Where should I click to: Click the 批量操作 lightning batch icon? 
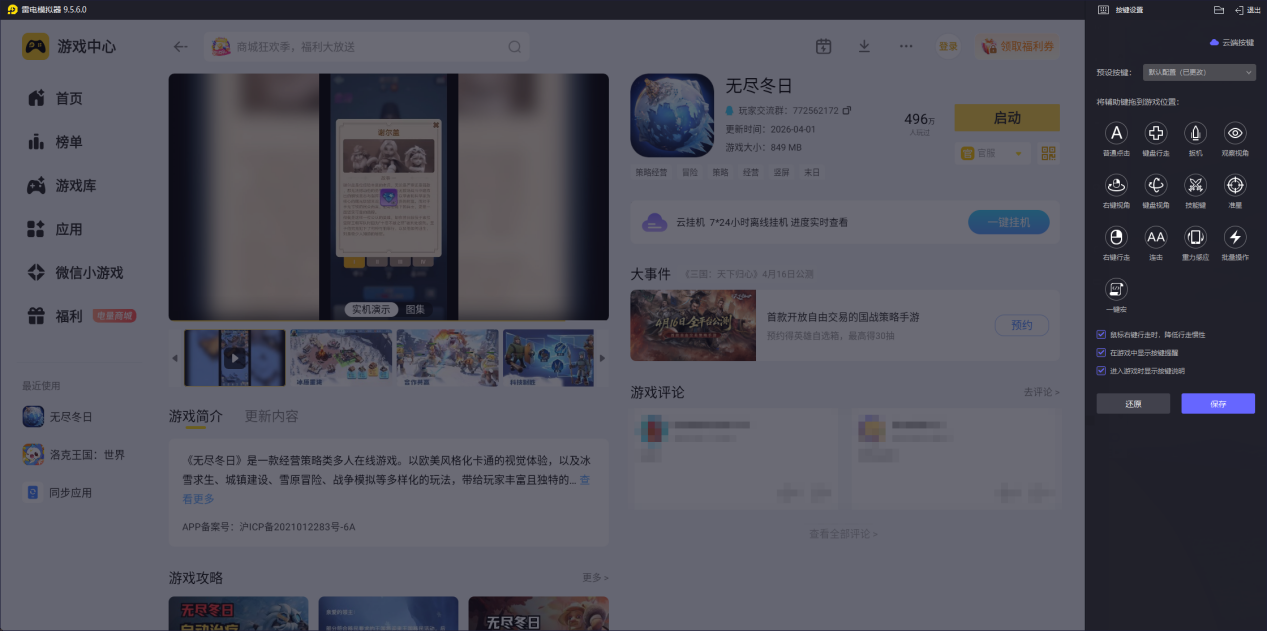click(x=1234, y=237)
